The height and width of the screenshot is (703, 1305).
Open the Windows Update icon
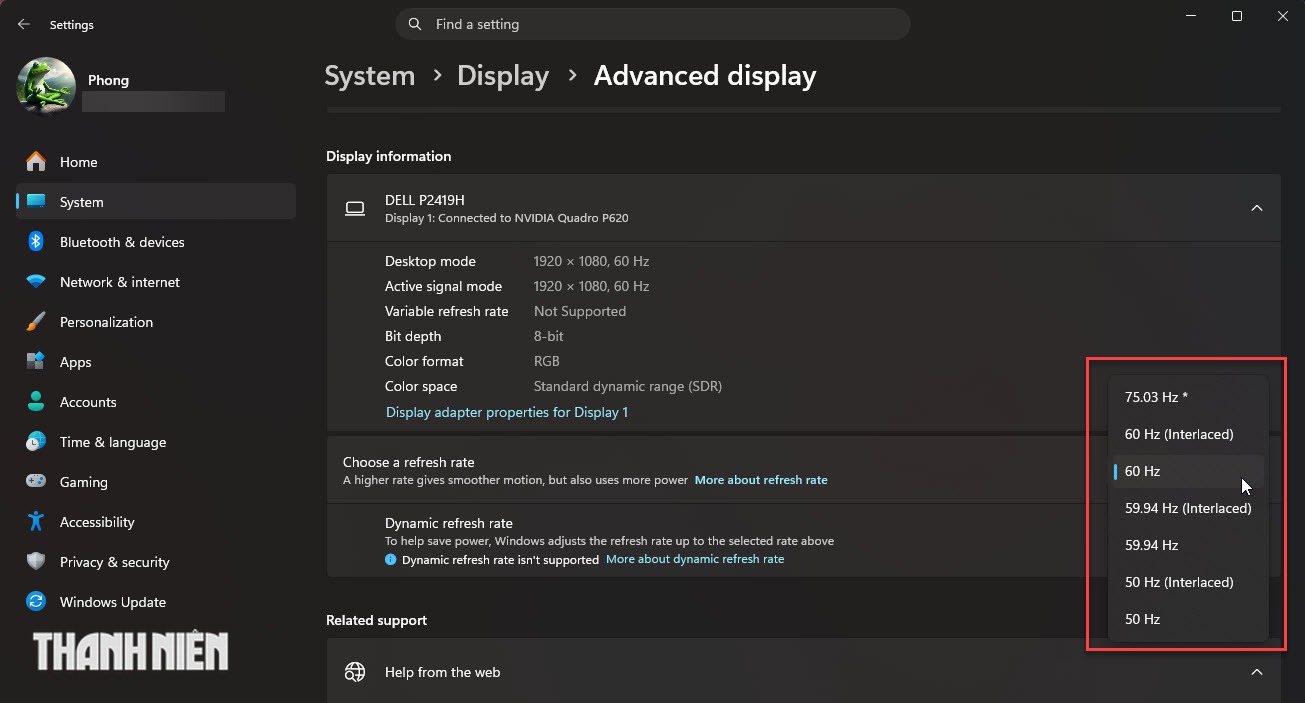coord(36,602)
